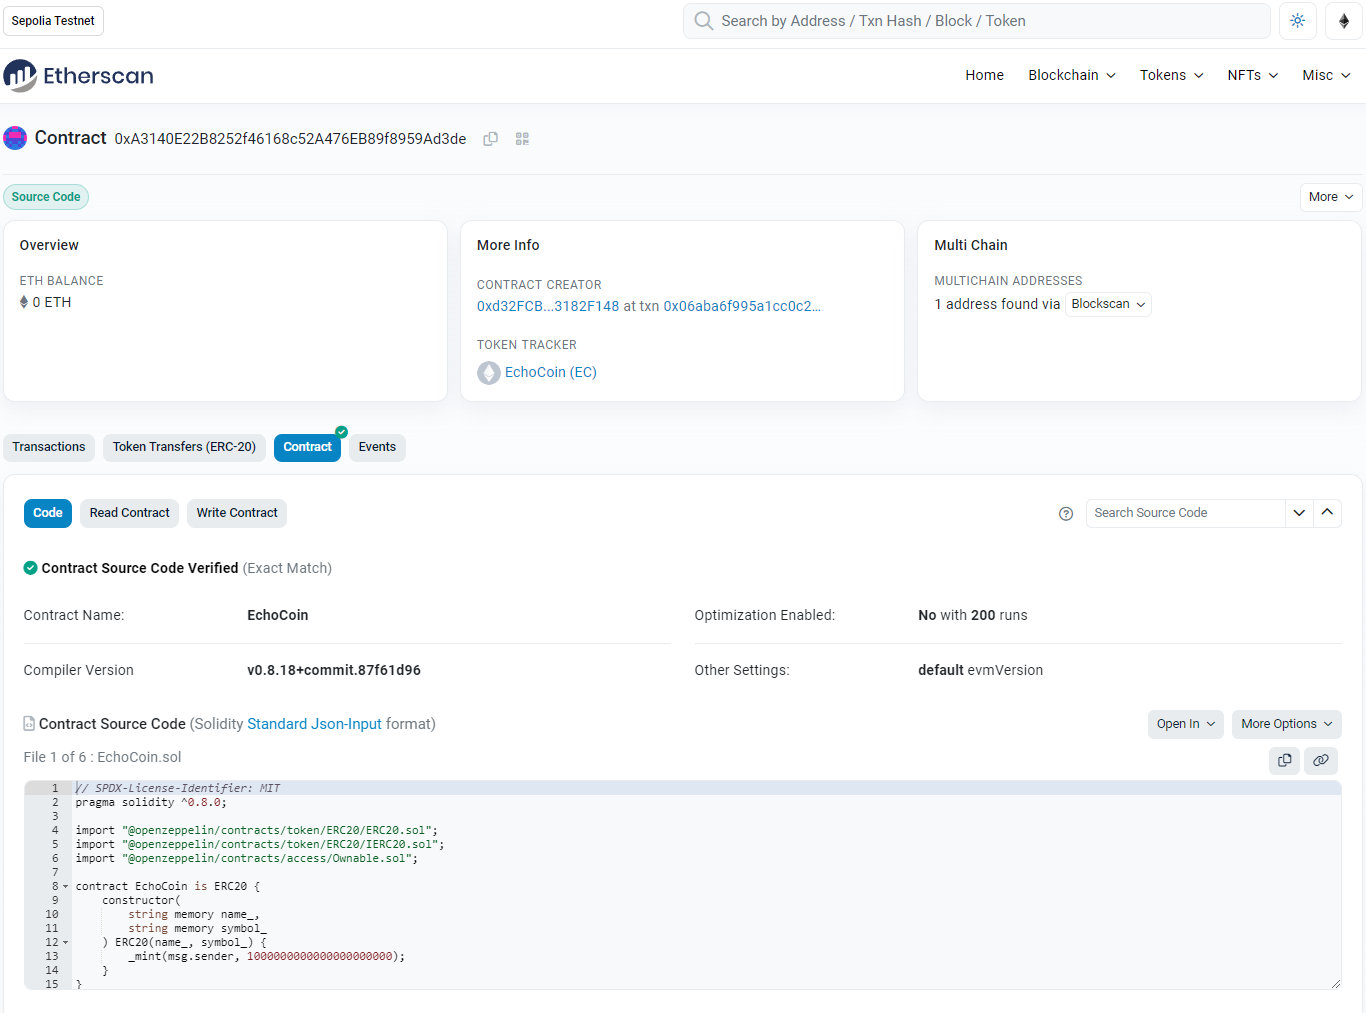Click the EchoCoin token icon

tap(489, 373)
